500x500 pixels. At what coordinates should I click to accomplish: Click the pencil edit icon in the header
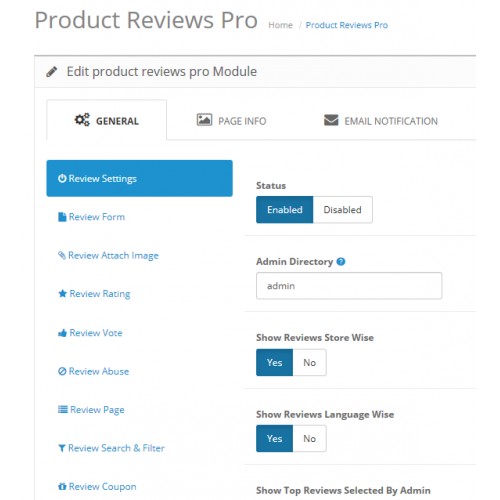[51, 72]
